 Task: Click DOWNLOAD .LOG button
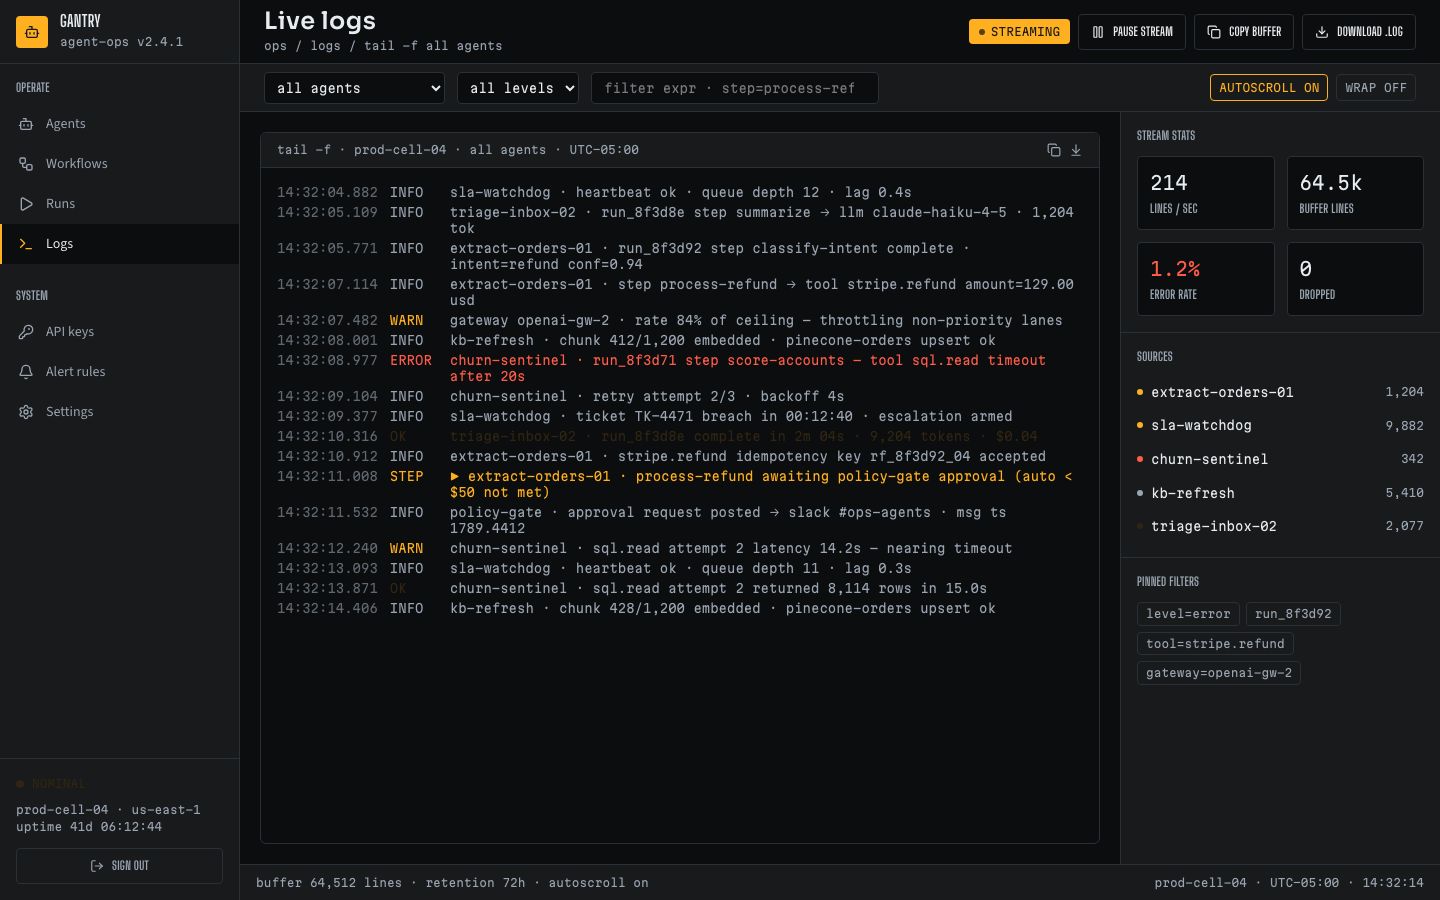(1359, 32)
